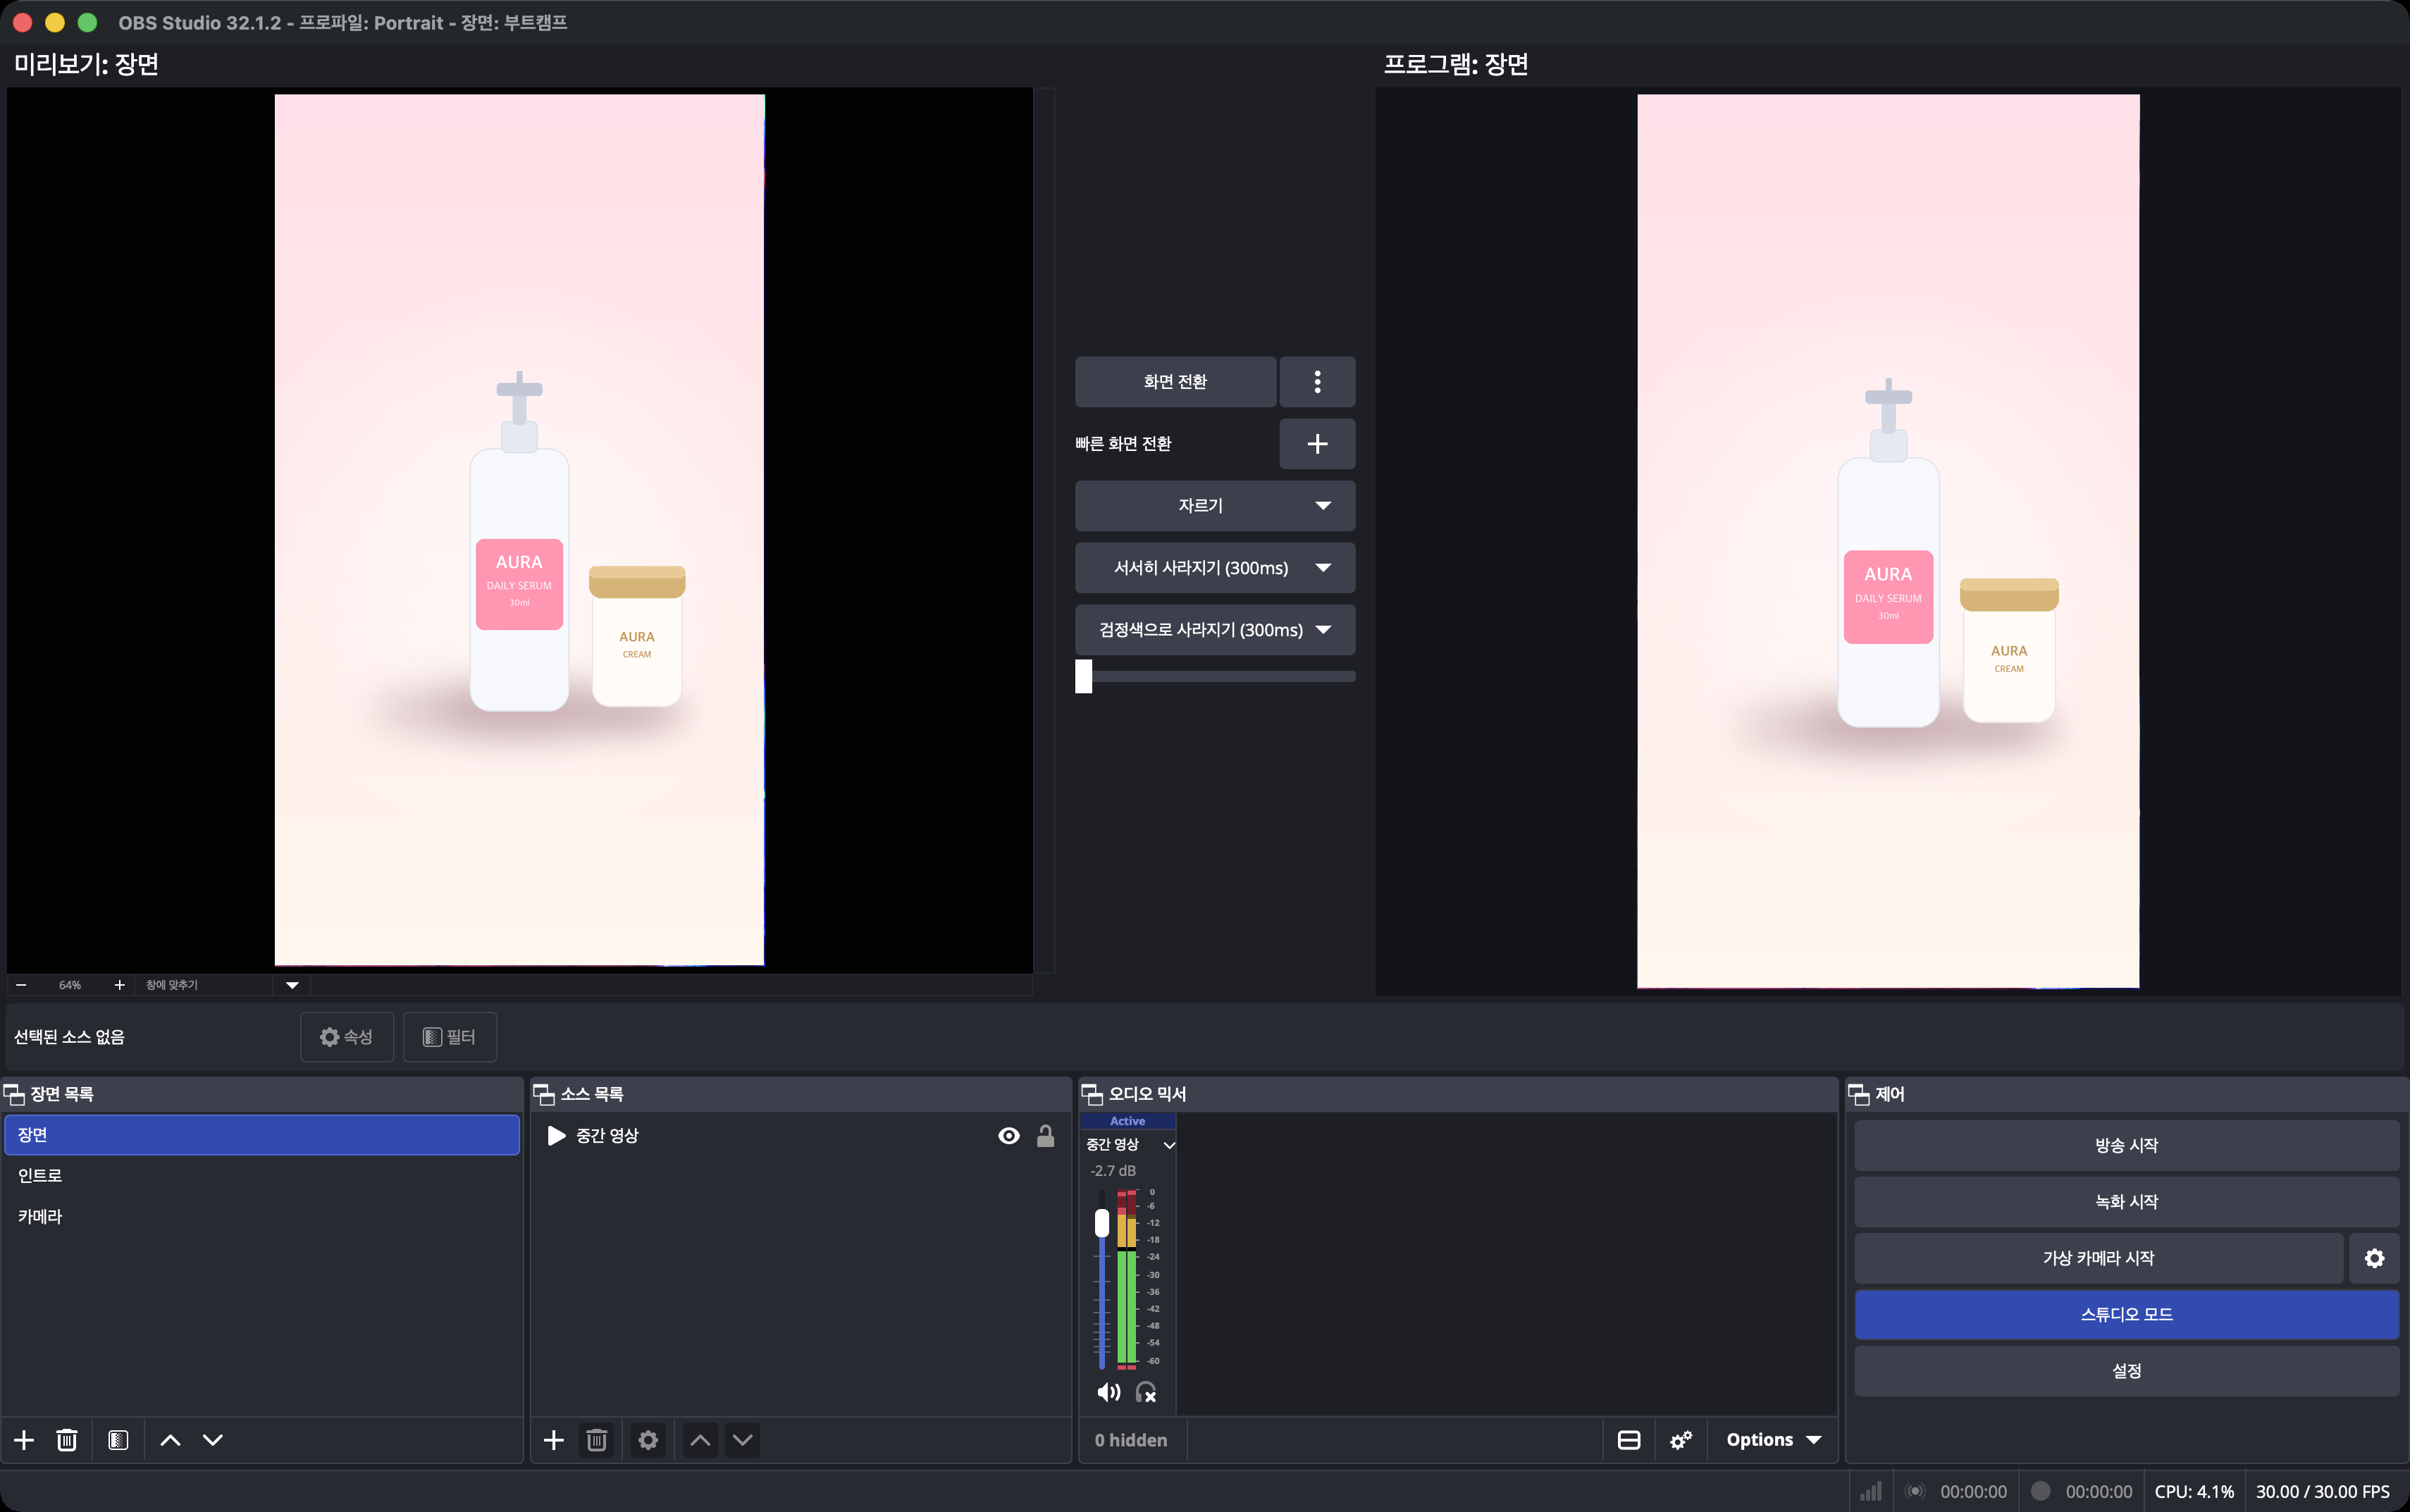Select 중간 영상 source row
Screen dimensions: 2410x1512
[x=800, y=1136]
